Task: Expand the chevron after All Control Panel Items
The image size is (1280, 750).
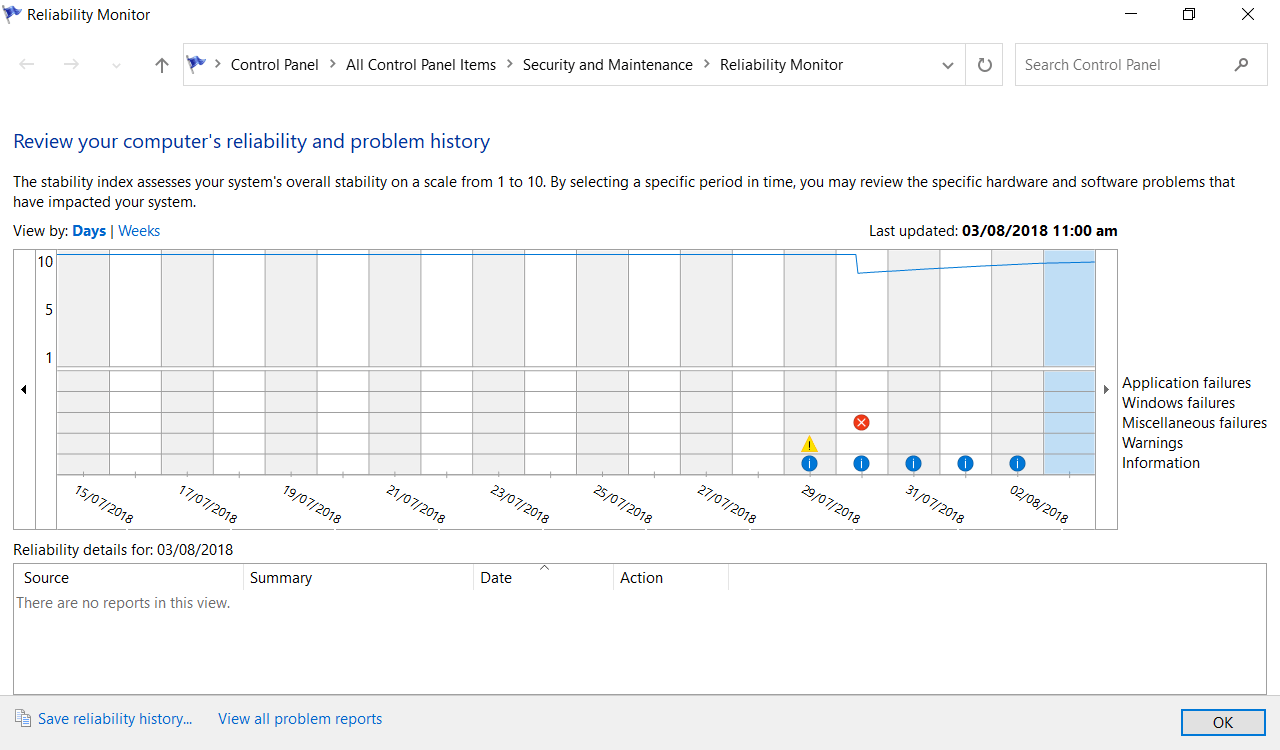Action: [509, 65]
